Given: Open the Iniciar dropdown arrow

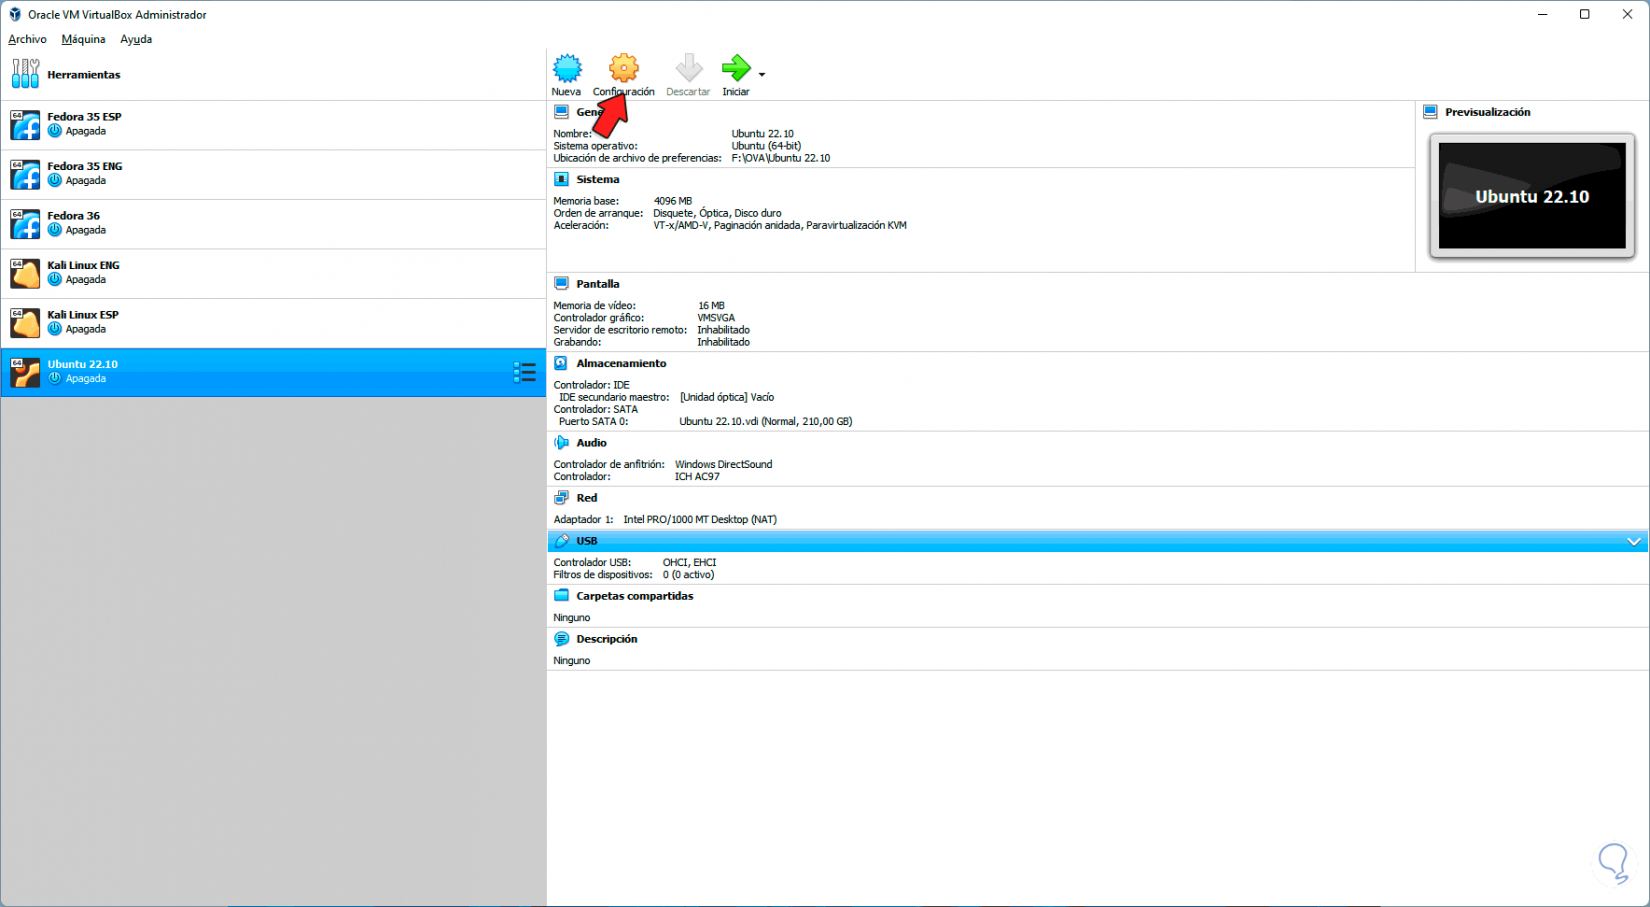Looking at the screenshot, I should [x=762, y=75].
